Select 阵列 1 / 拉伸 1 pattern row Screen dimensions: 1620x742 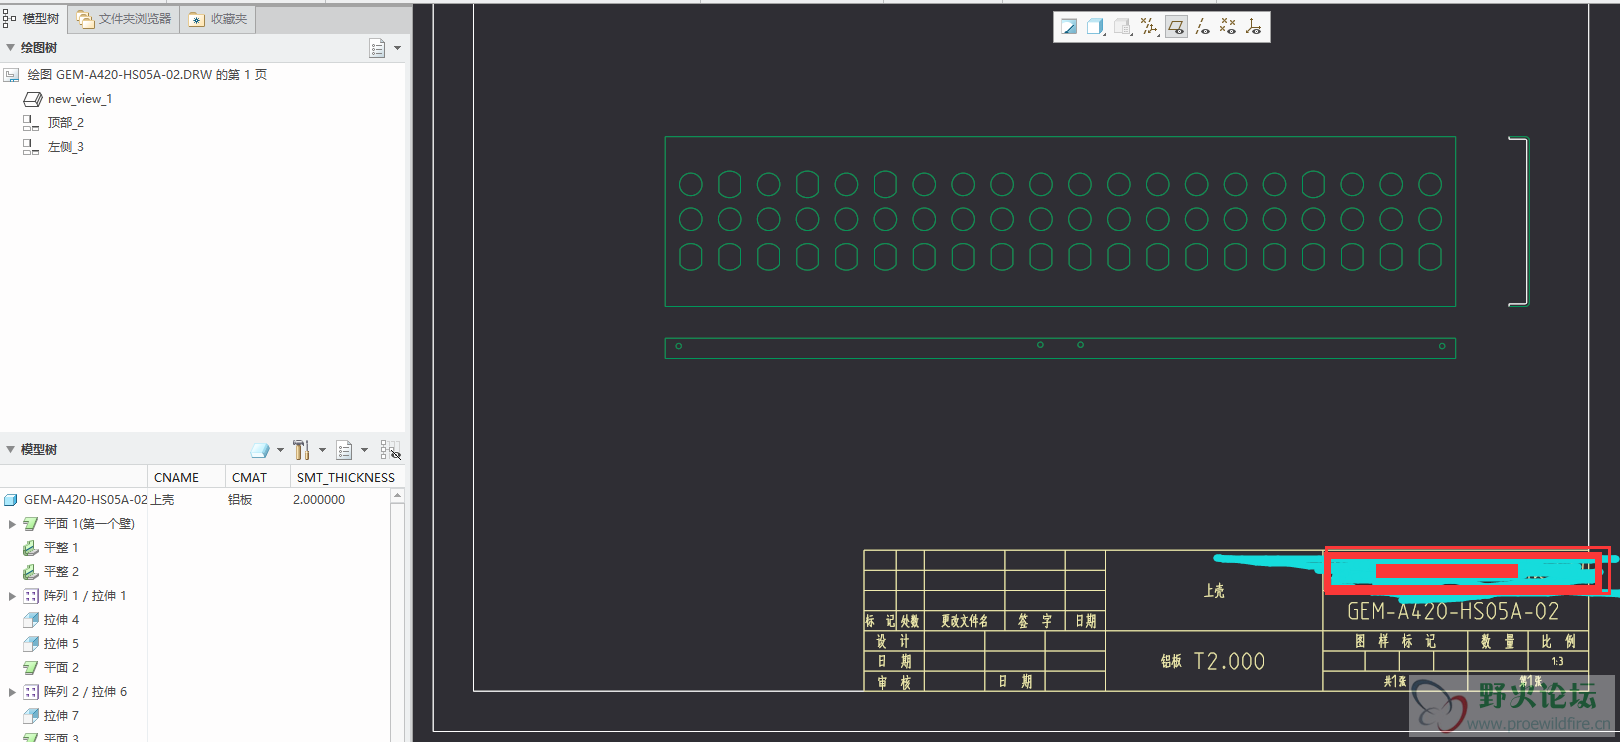75,596
